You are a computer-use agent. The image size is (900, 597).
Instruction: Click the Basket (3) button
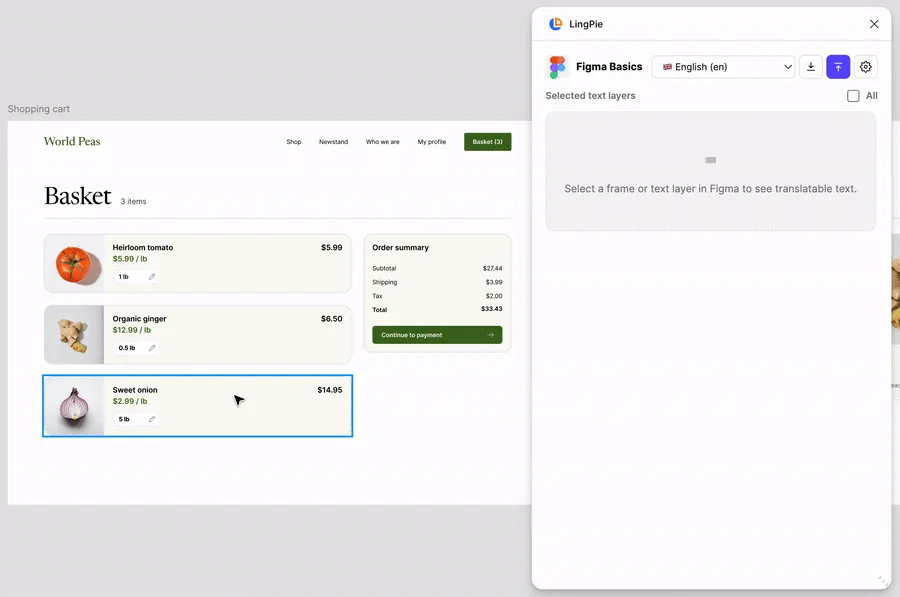[x=487, y=142]
